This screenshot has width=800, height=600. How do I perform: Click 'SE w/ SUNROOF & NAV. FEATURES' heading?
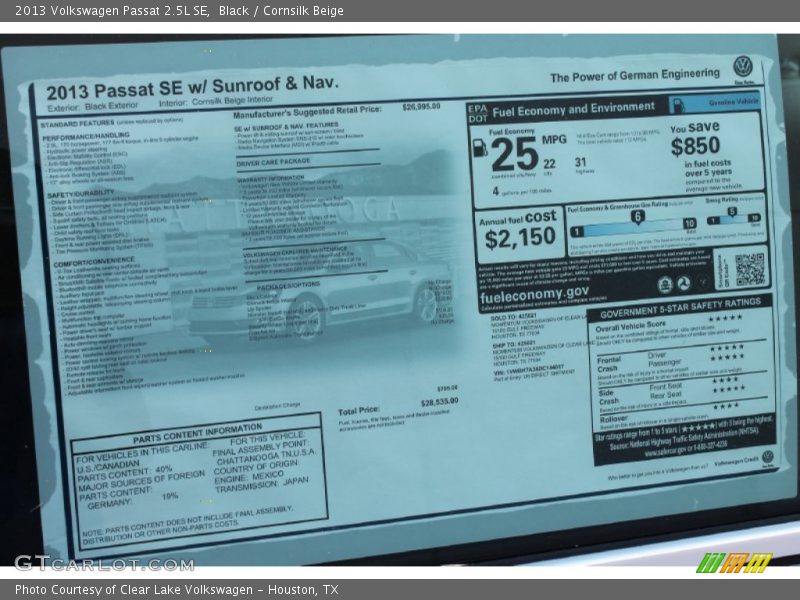pyautogui.click(x=286, y=127)
